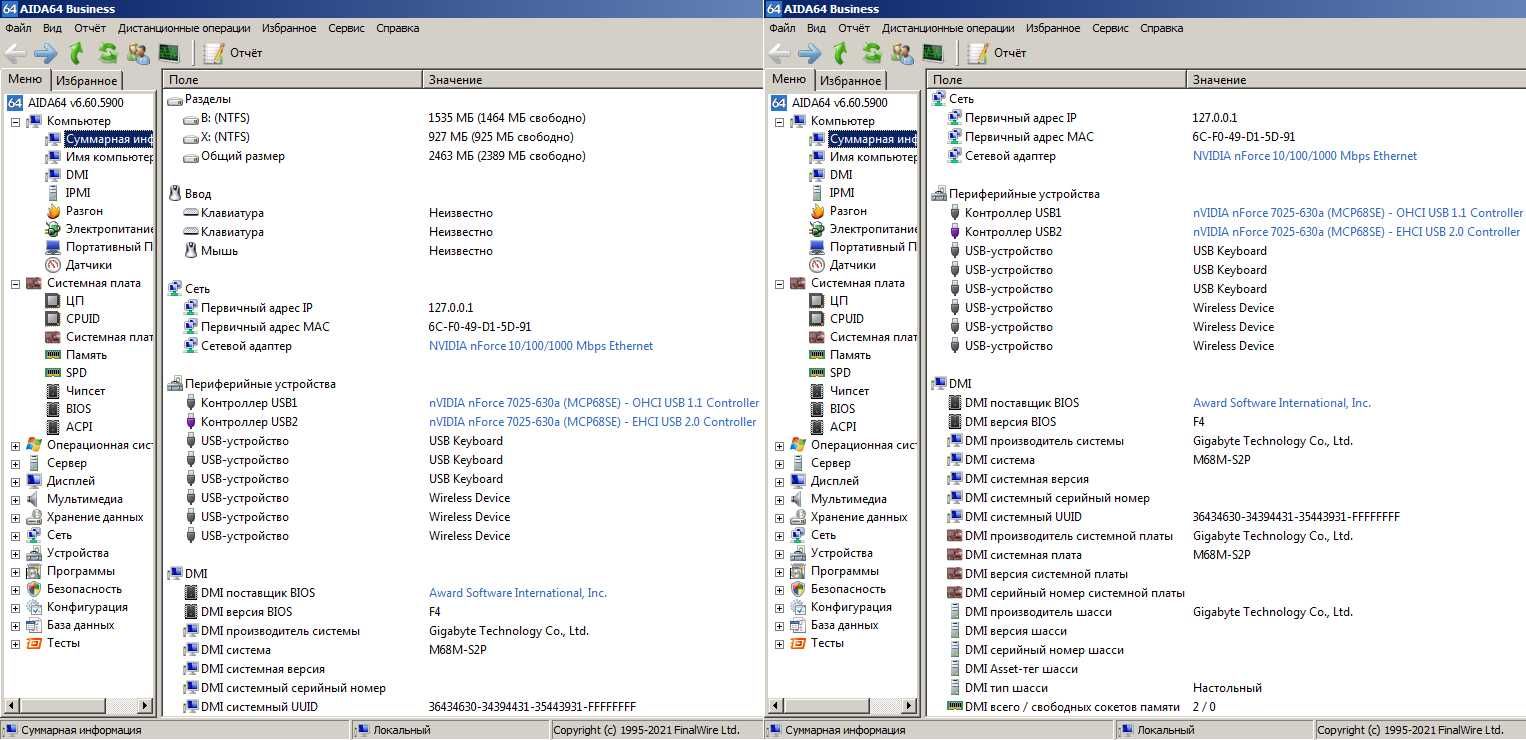
Task: Expand the Сервер node in left window tree
Action: [15, 463]
